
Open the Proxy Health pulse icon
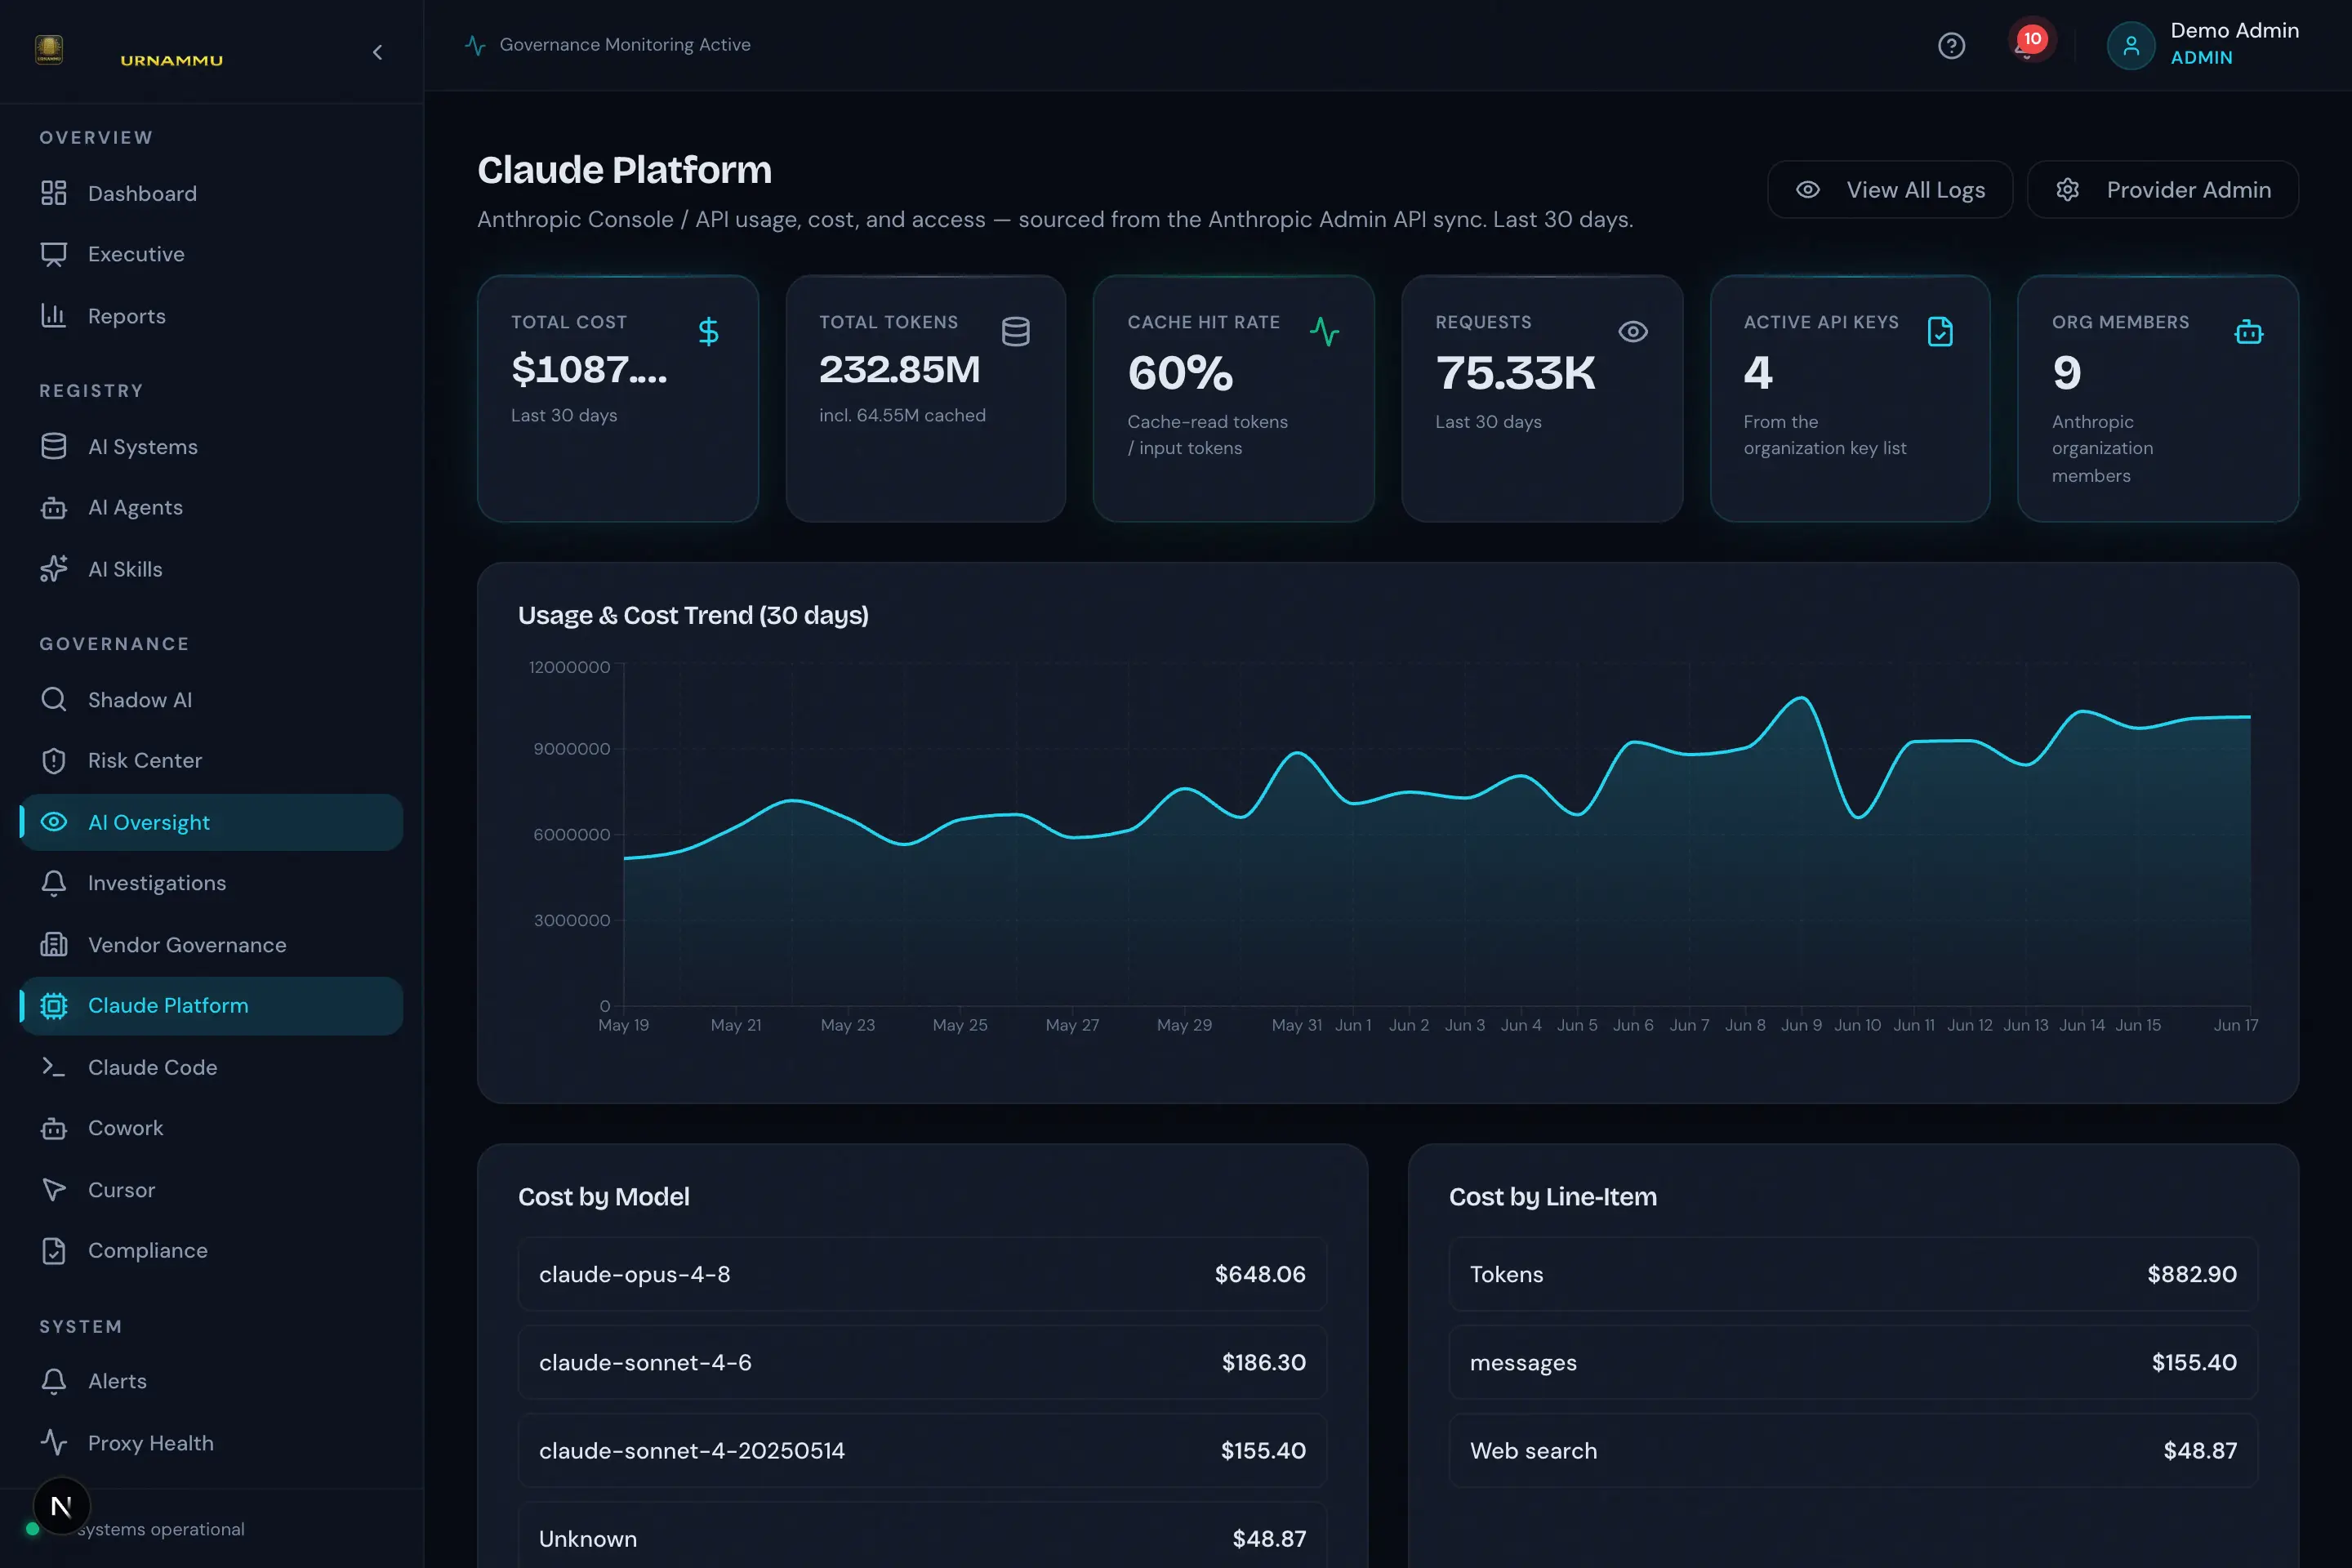tap(54, 1442)
